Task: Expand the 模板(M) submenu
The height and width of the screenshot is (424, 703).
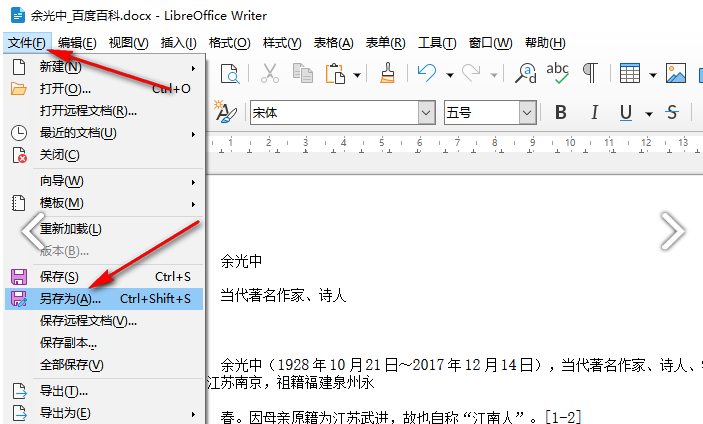Action: [104, 203]
